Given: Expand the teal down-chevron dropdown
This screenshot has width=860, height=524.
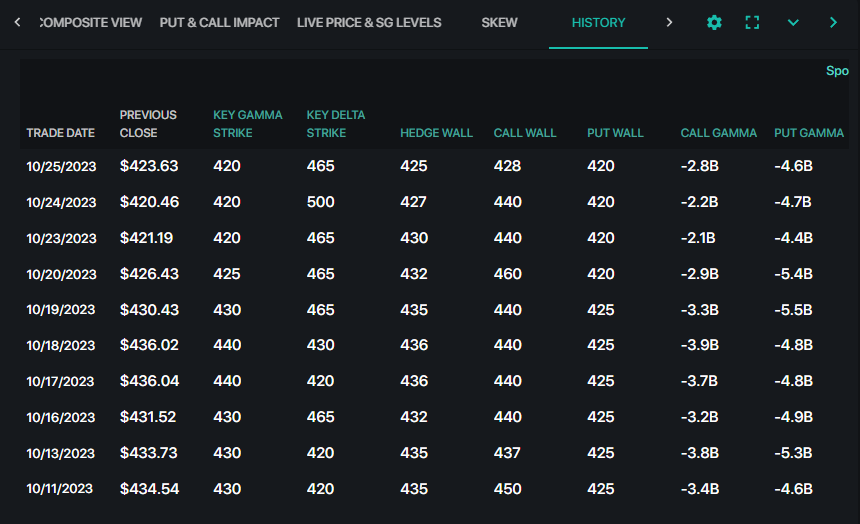Looking at the screenshot, I should (793, 22).
